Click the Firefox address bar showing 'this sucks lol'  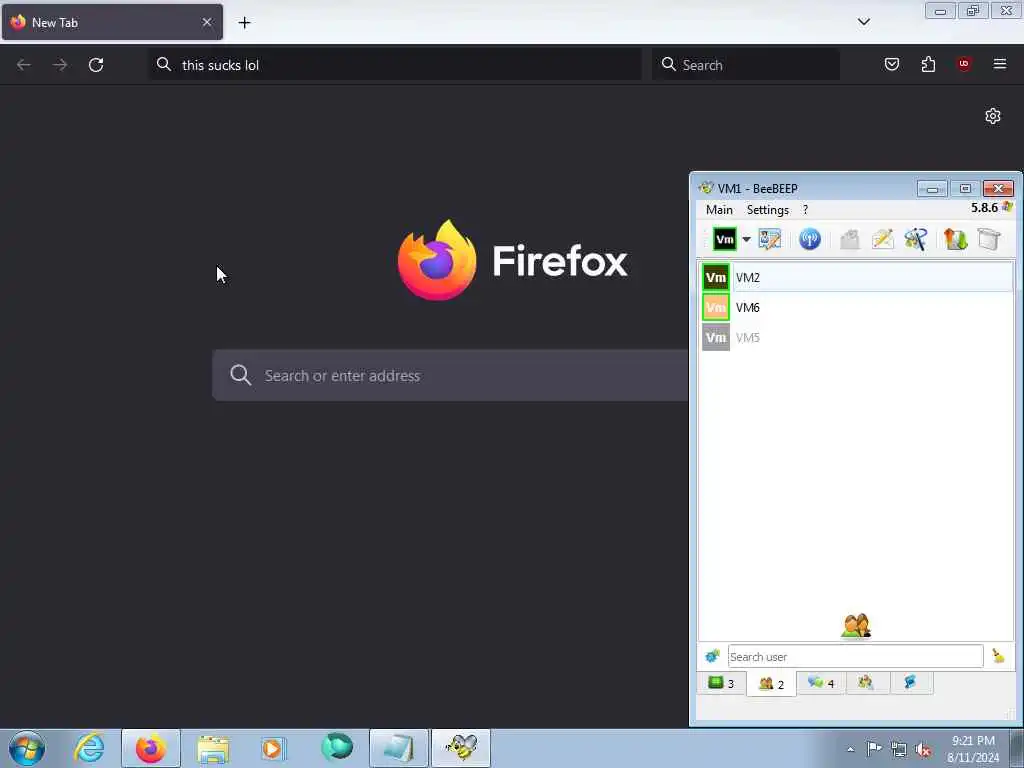point(395,65)
